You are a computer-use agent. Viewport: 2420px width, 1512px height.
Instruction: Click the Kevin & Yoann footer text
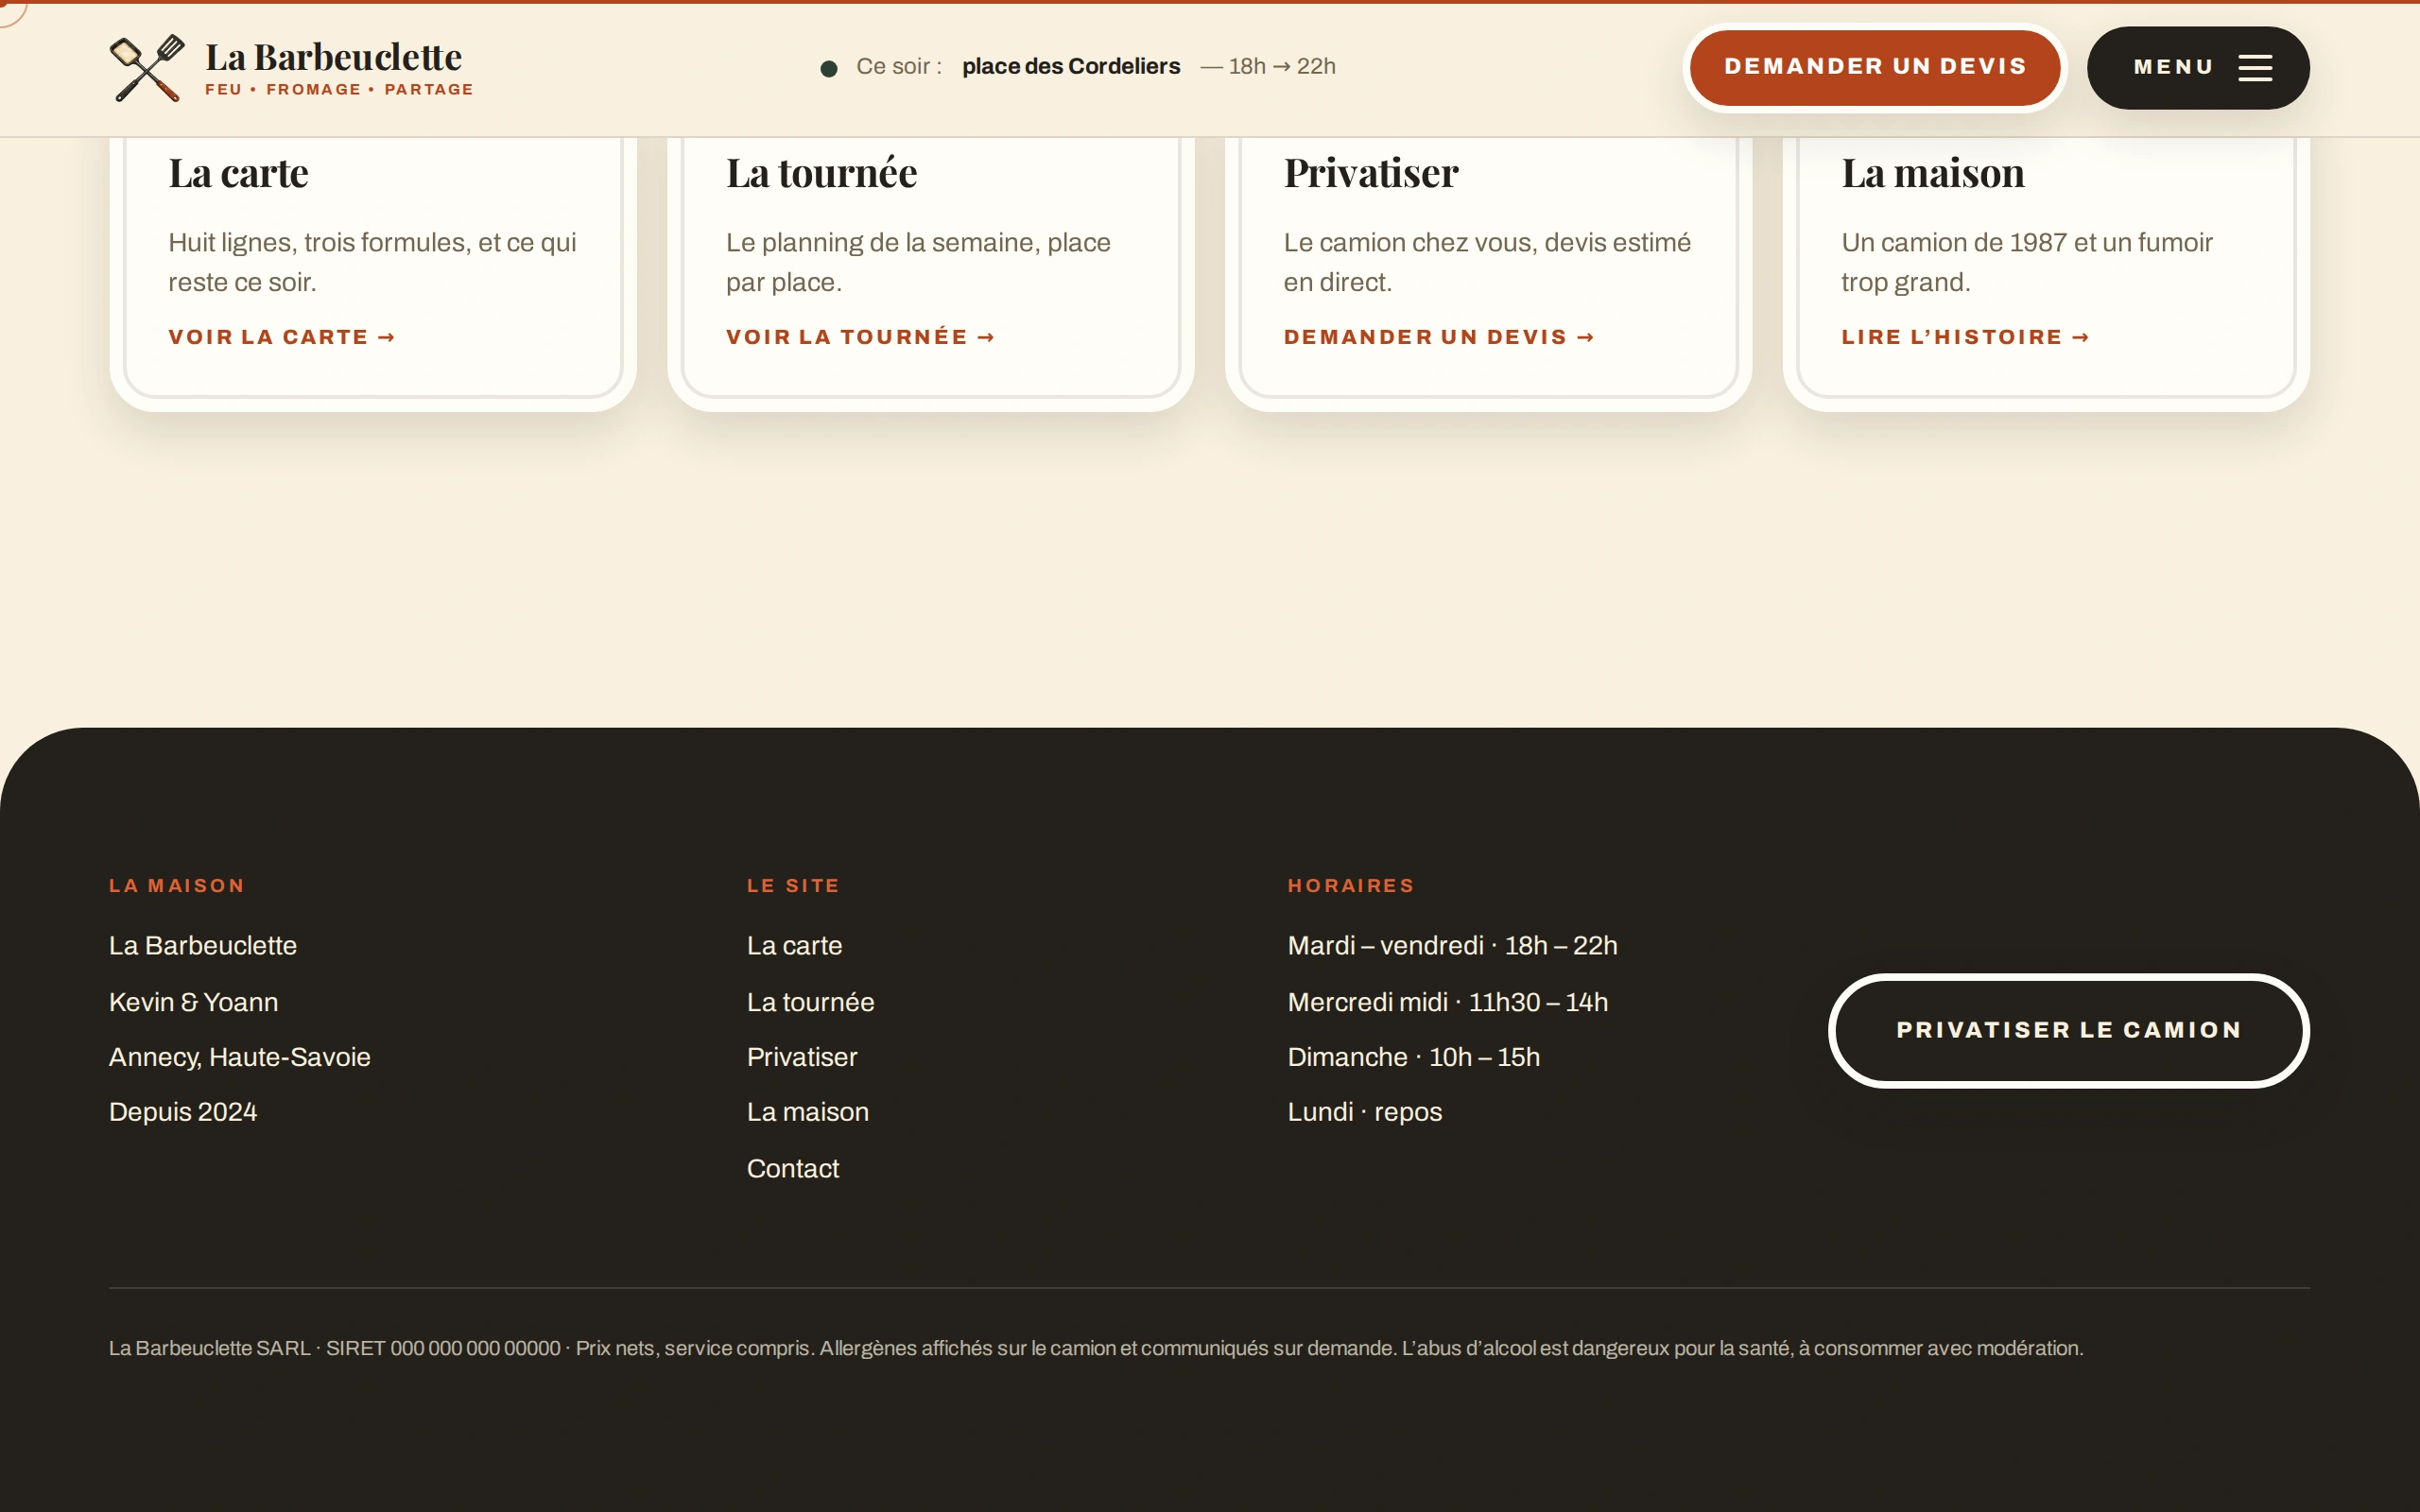[x=194, y=1002]
